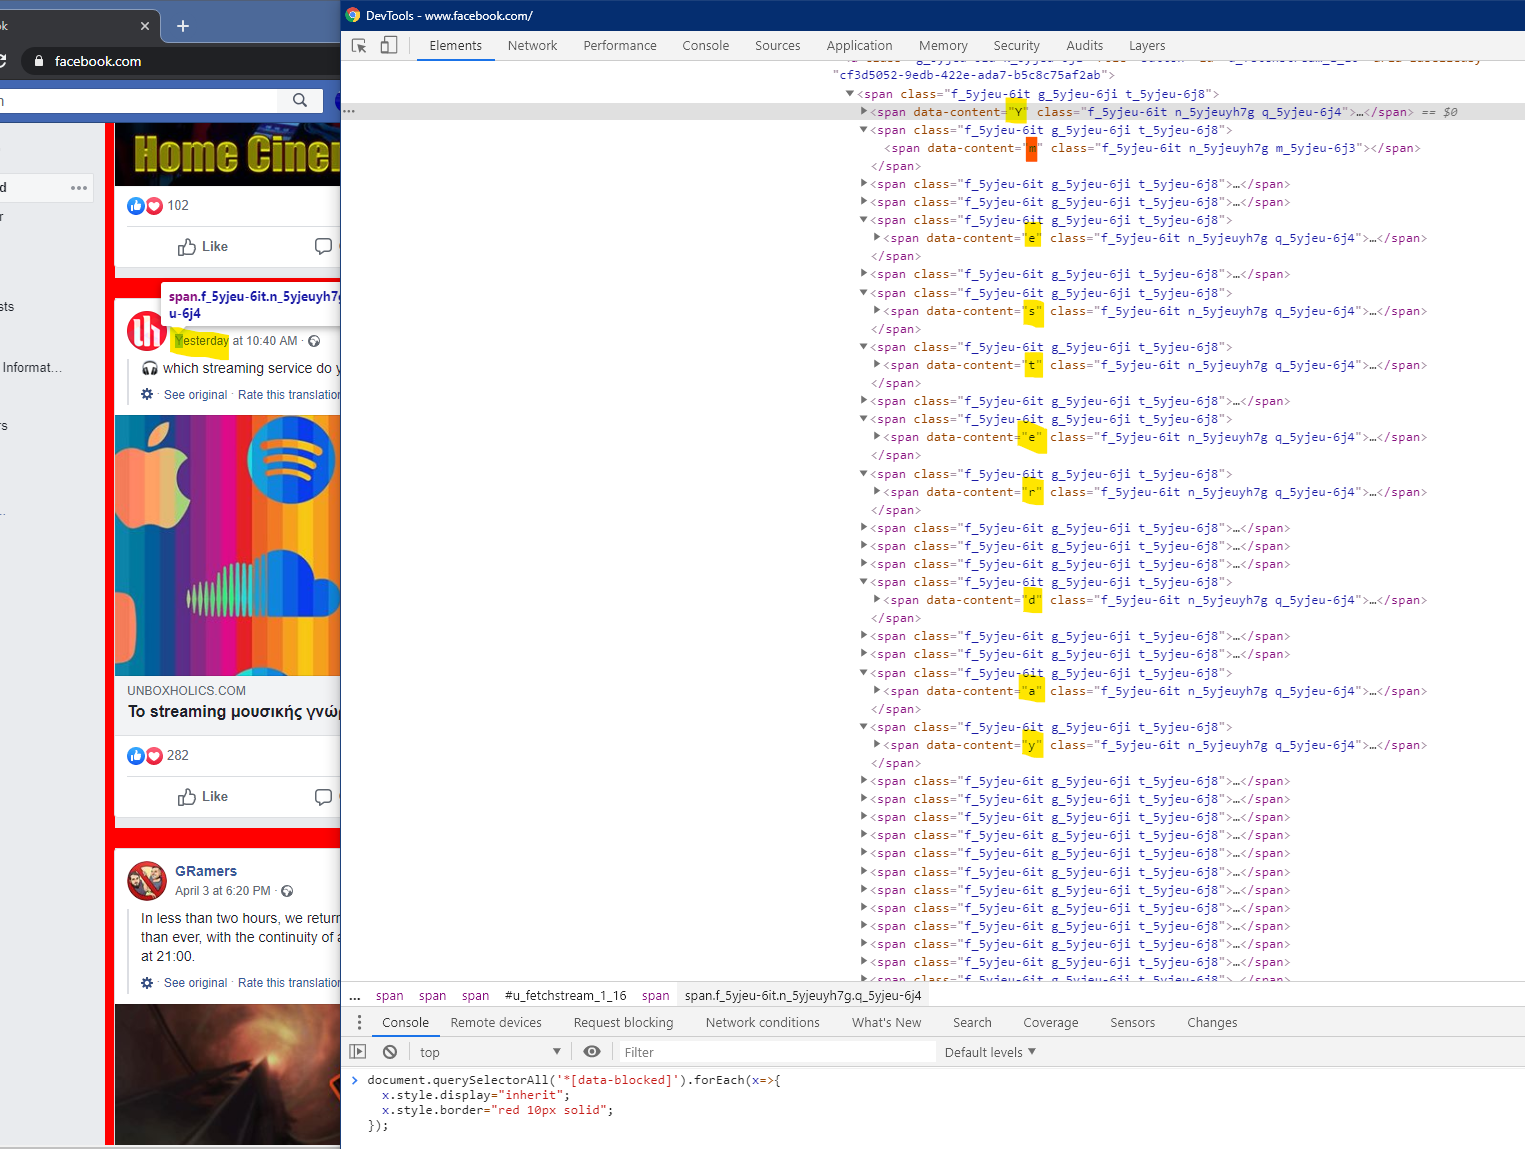Select the inspect element picker icon

click(357, 45)
